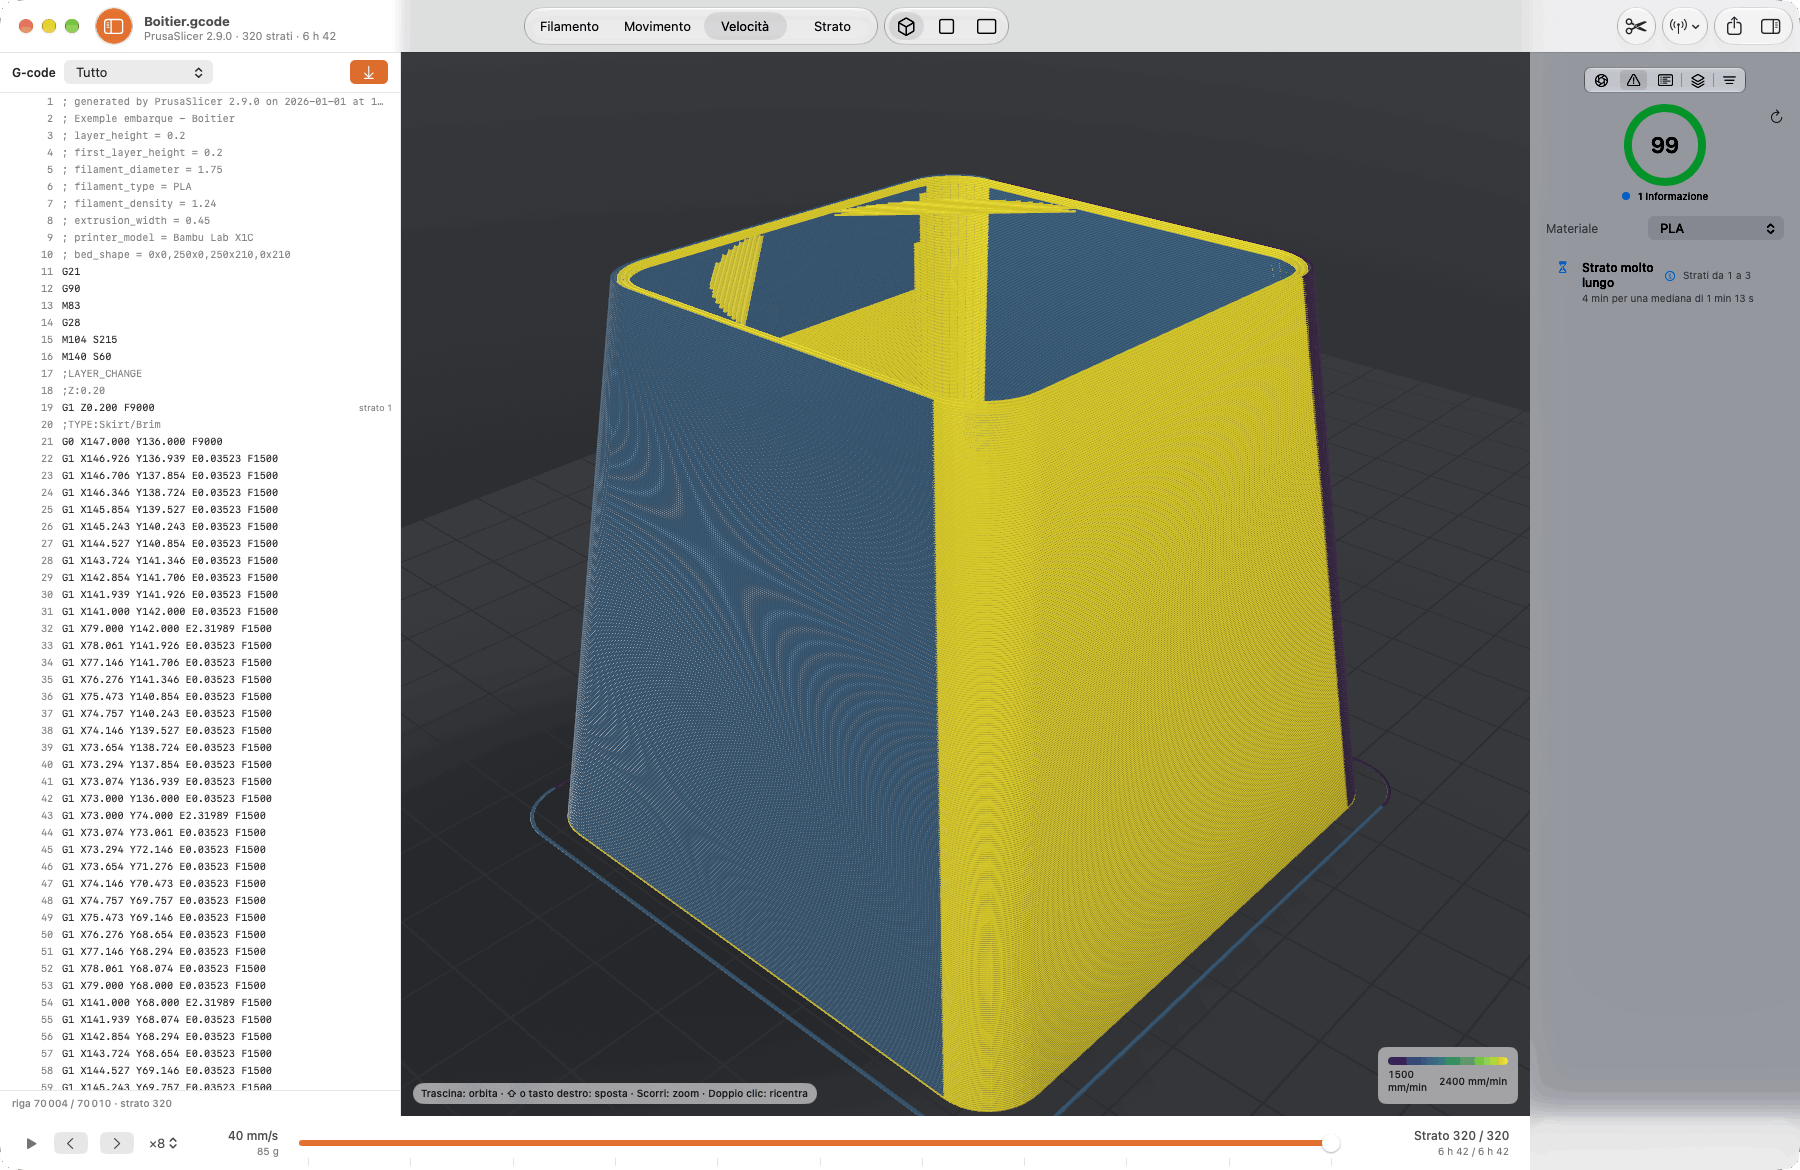The width and height of the screenshot is (1800, 1170).
Task: Toggle the left sidebar orange button
Action: (x=114, y=27)
